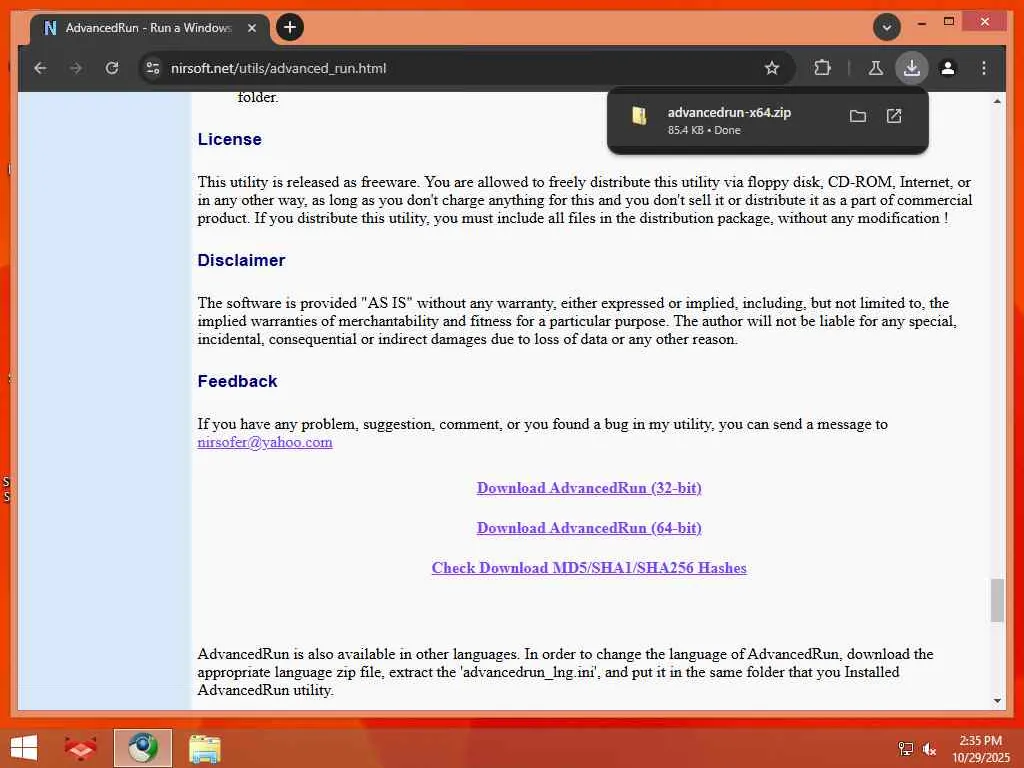This screenshot has width=1024, height=768.
Task: Open network status tray icon
Action: [905, 749]
